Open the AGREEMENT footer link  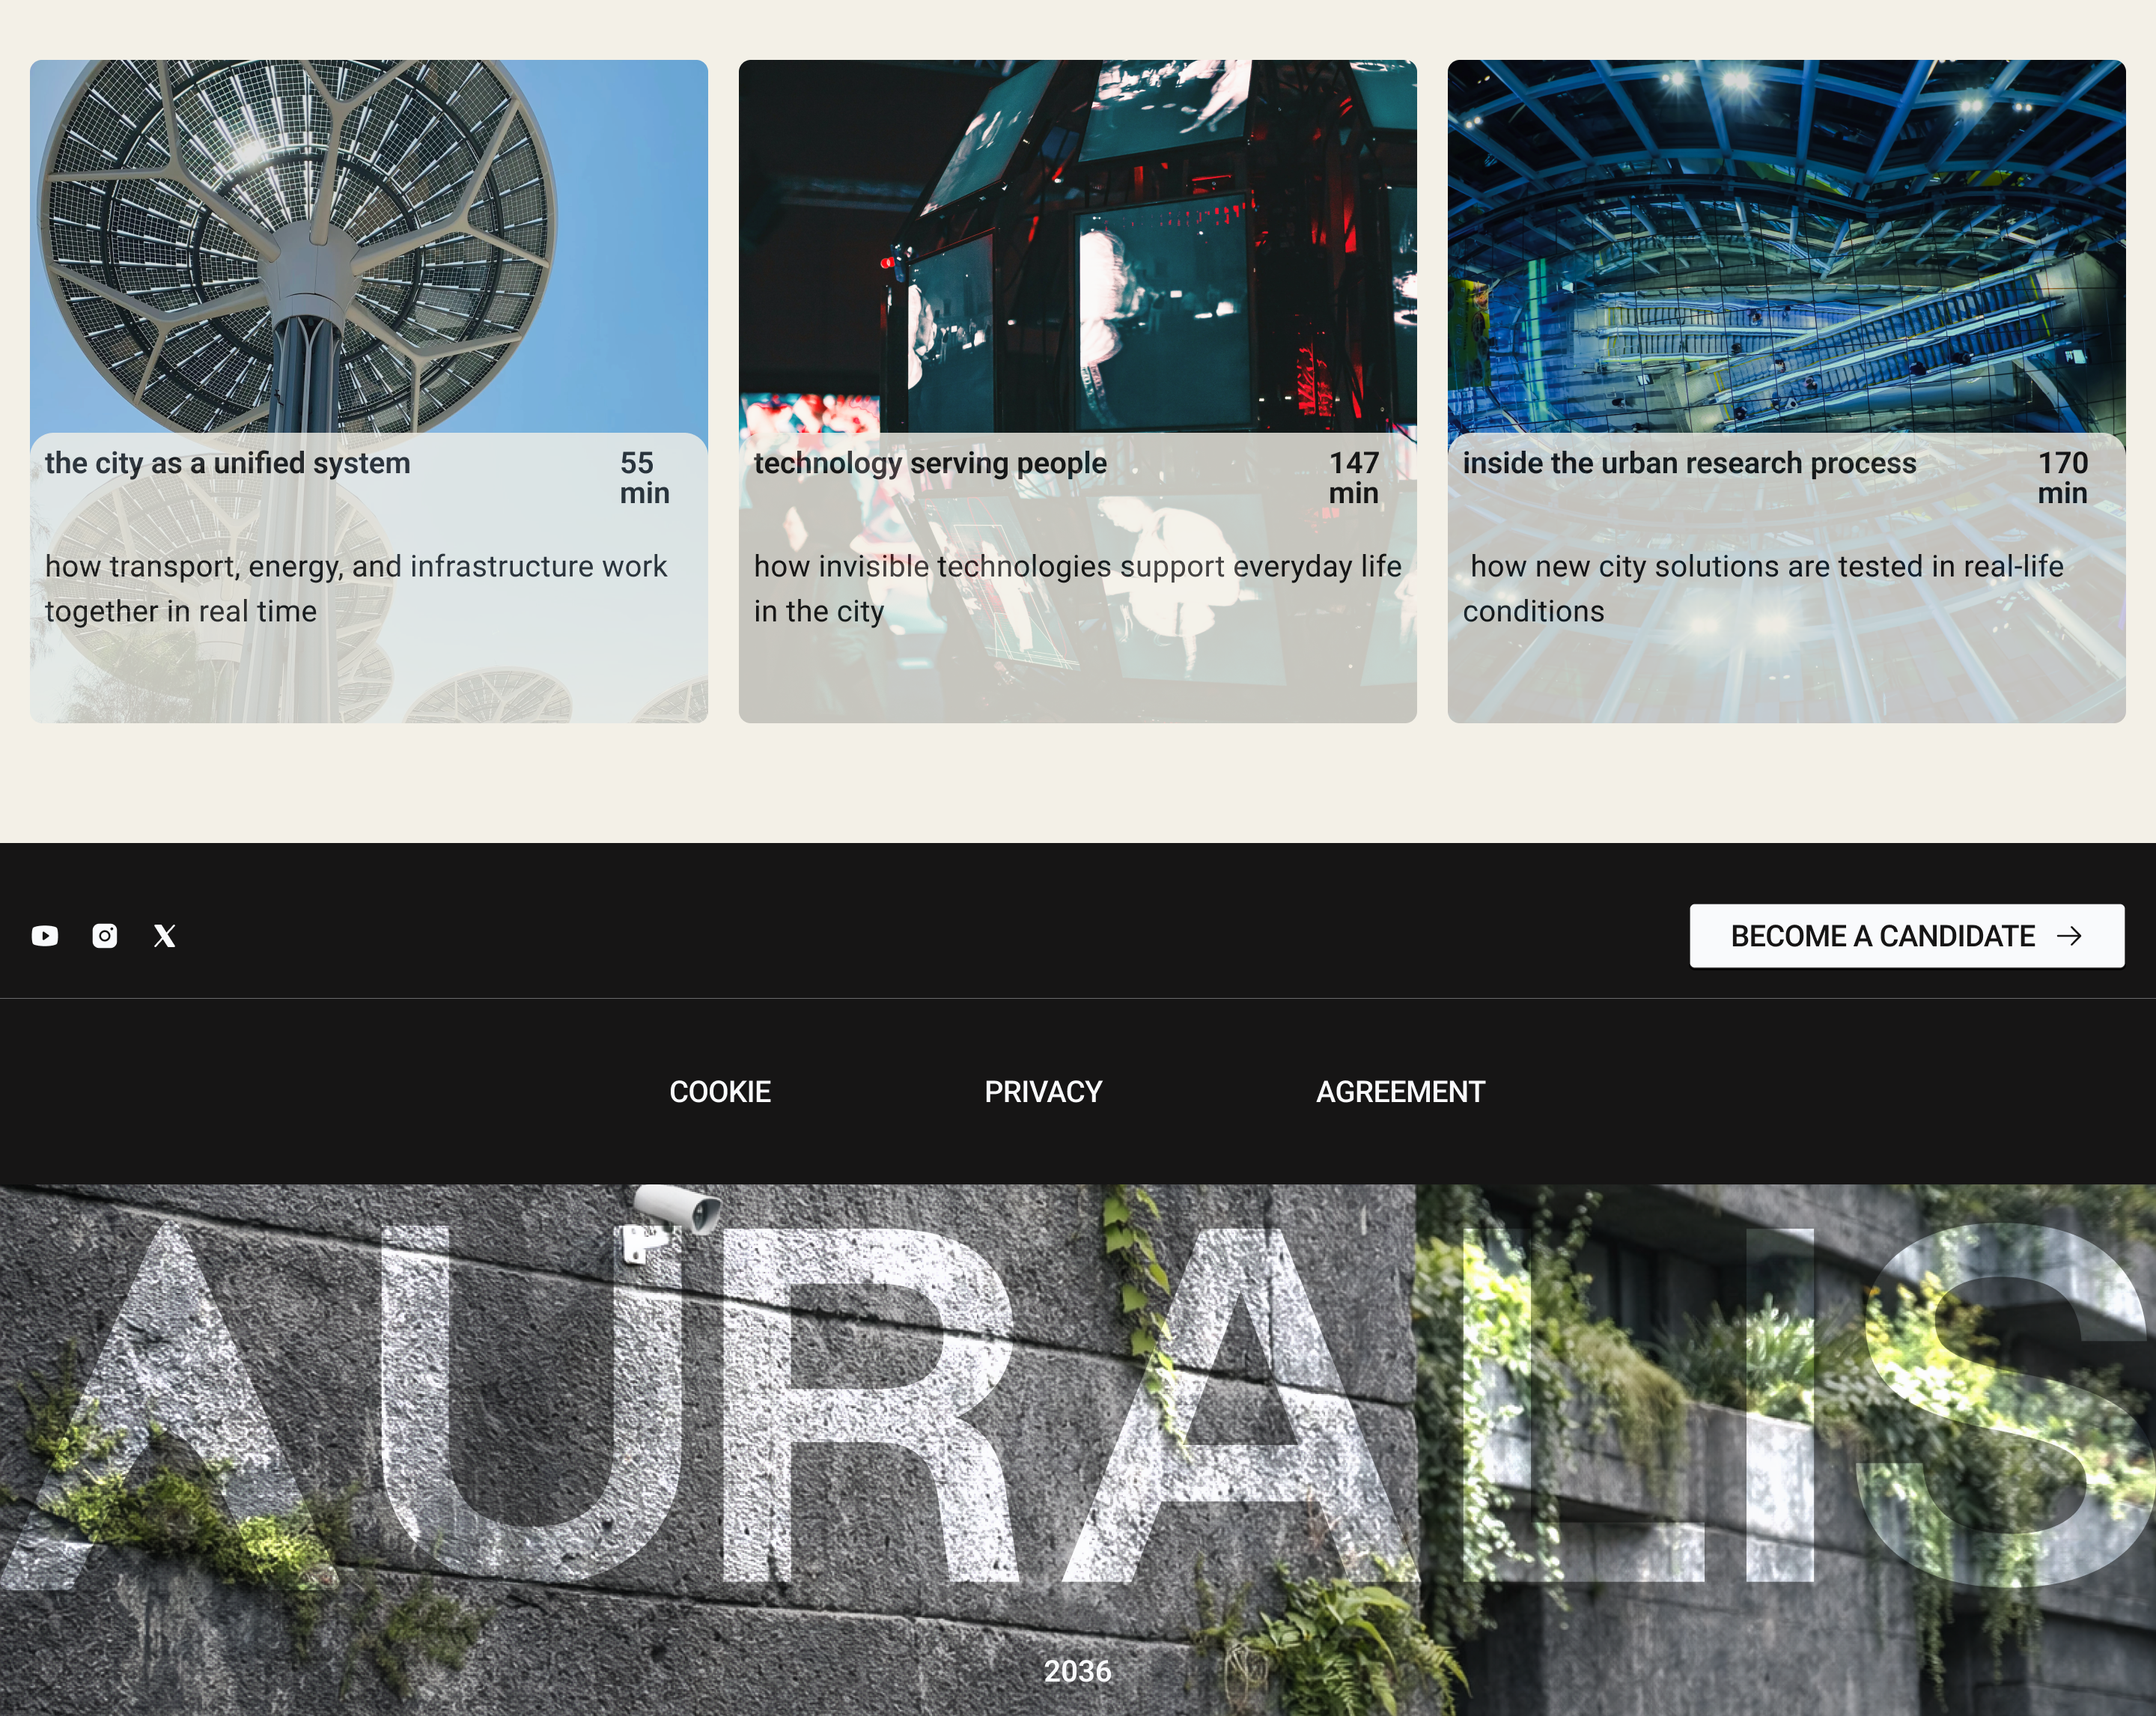click(x=1400, y=1092)
